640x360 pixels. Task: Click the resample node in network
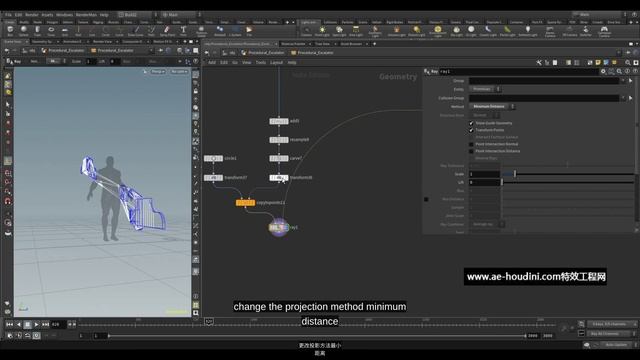[x=279, y=140]
